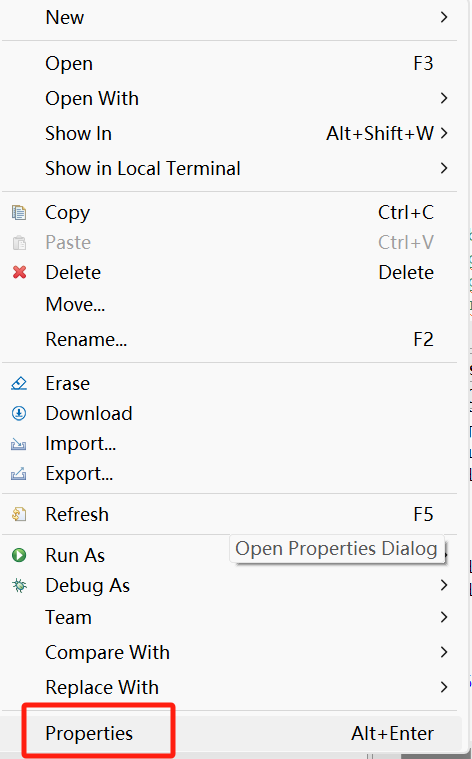Expand the Open With submenu arrow
The image size is (472, 759).
444,98
